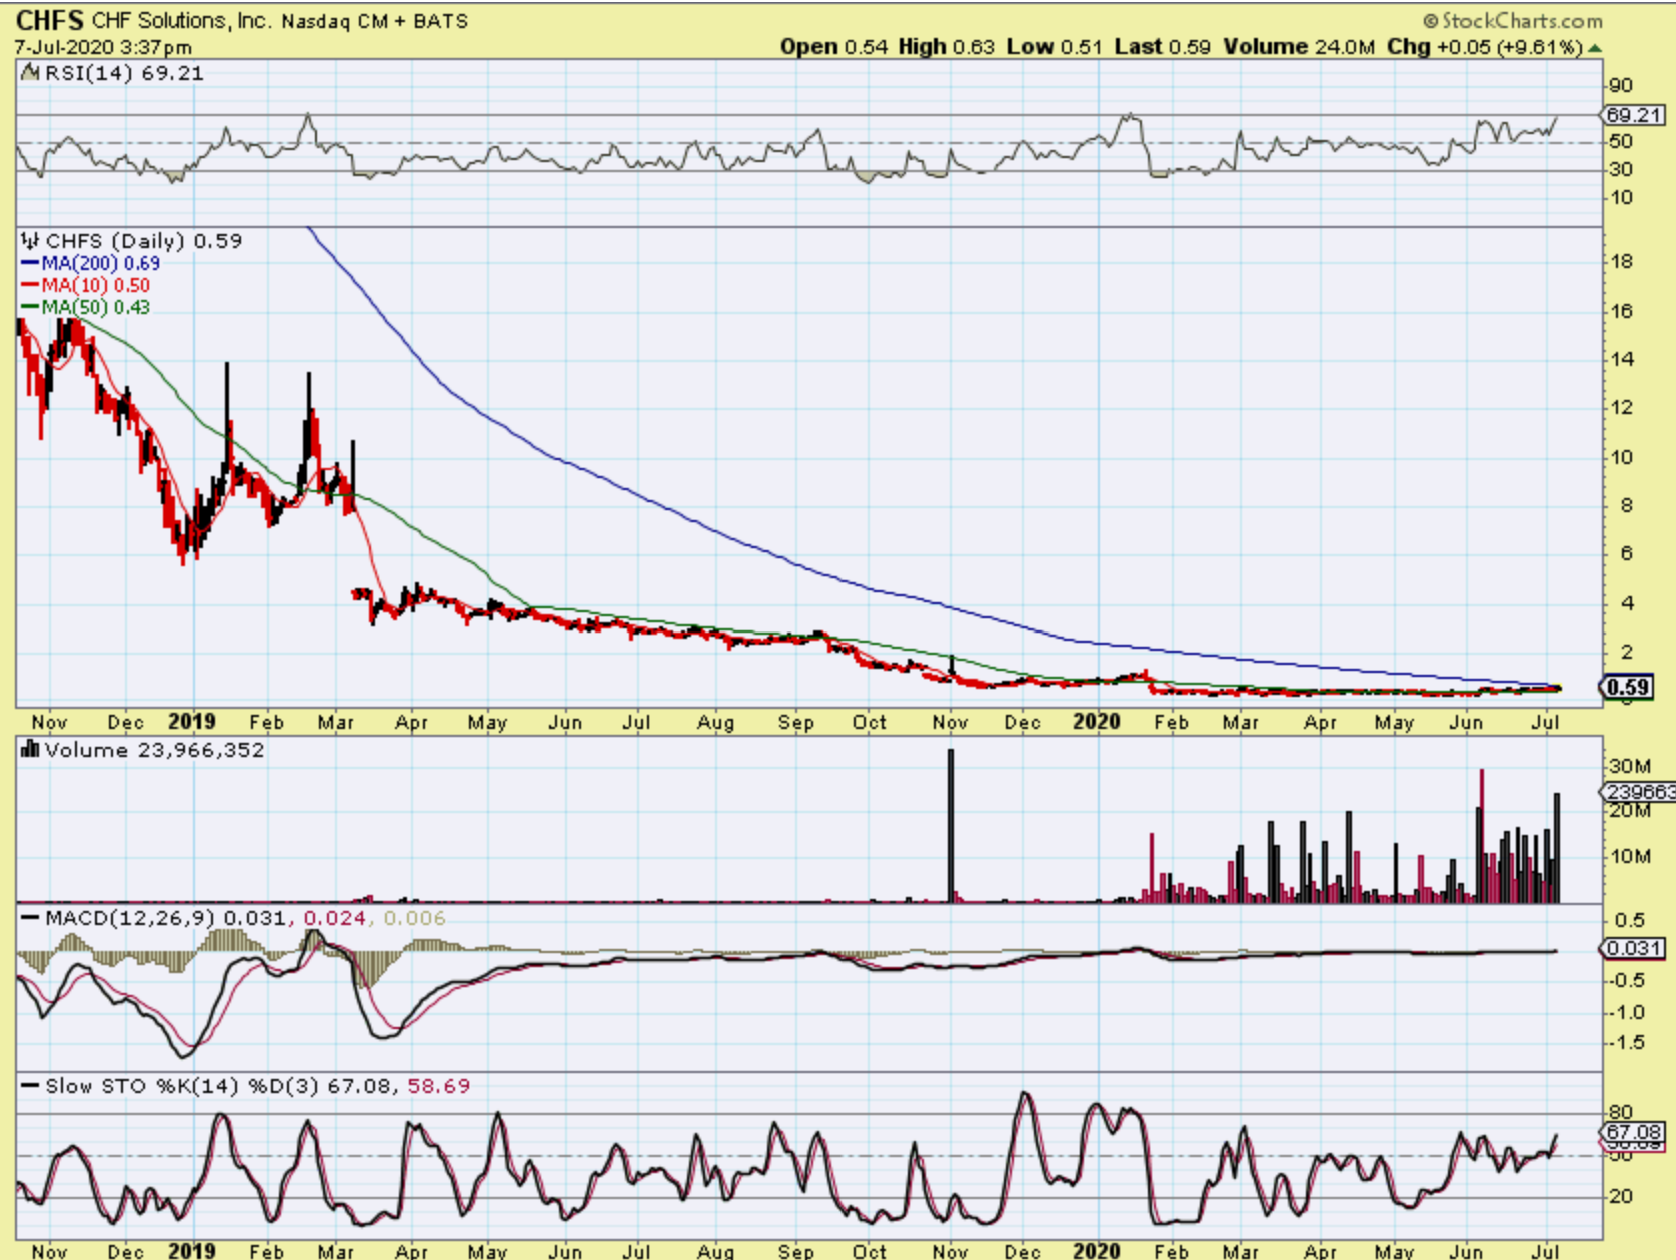Click the exchange label Nasdaq CM + BATS
The image size is (1676, 1260).
(375, 21)
